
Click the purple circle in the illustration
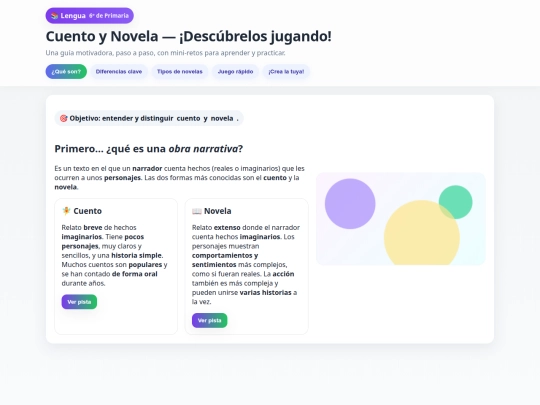tap(350, 204)
